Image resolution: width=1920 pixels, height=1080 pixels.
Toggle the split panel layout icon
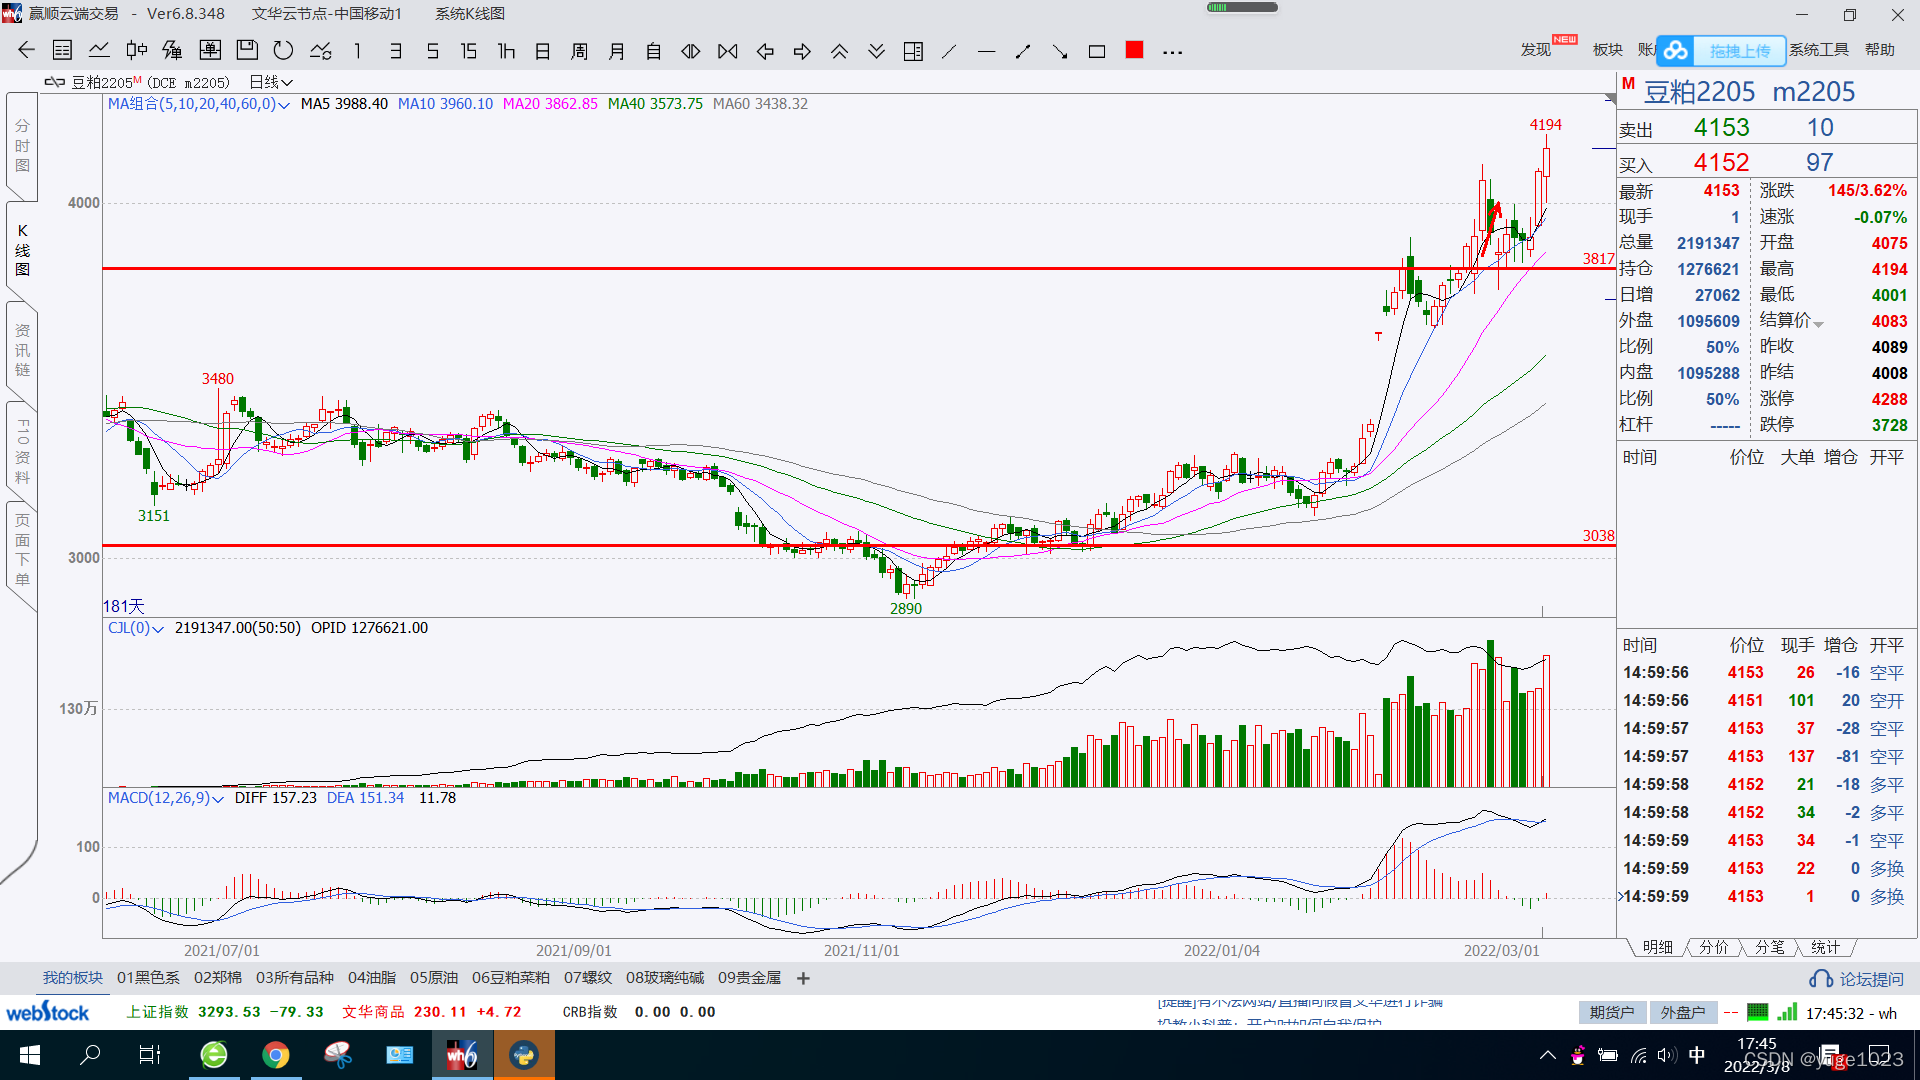(913, 51)
